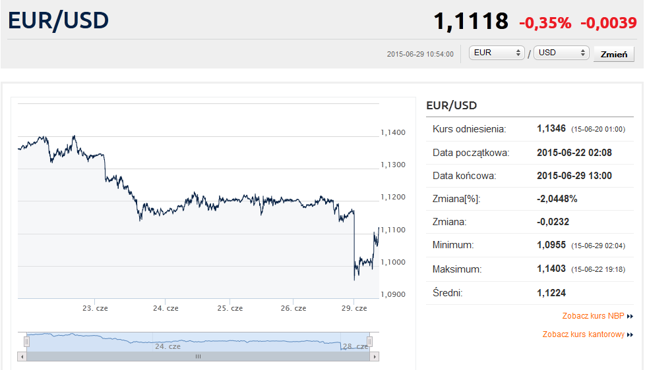The height and width of the screenshot is (370, 645).
Task: Click the navigator scrollbar left arrow
Action: (x=22, y=356)
